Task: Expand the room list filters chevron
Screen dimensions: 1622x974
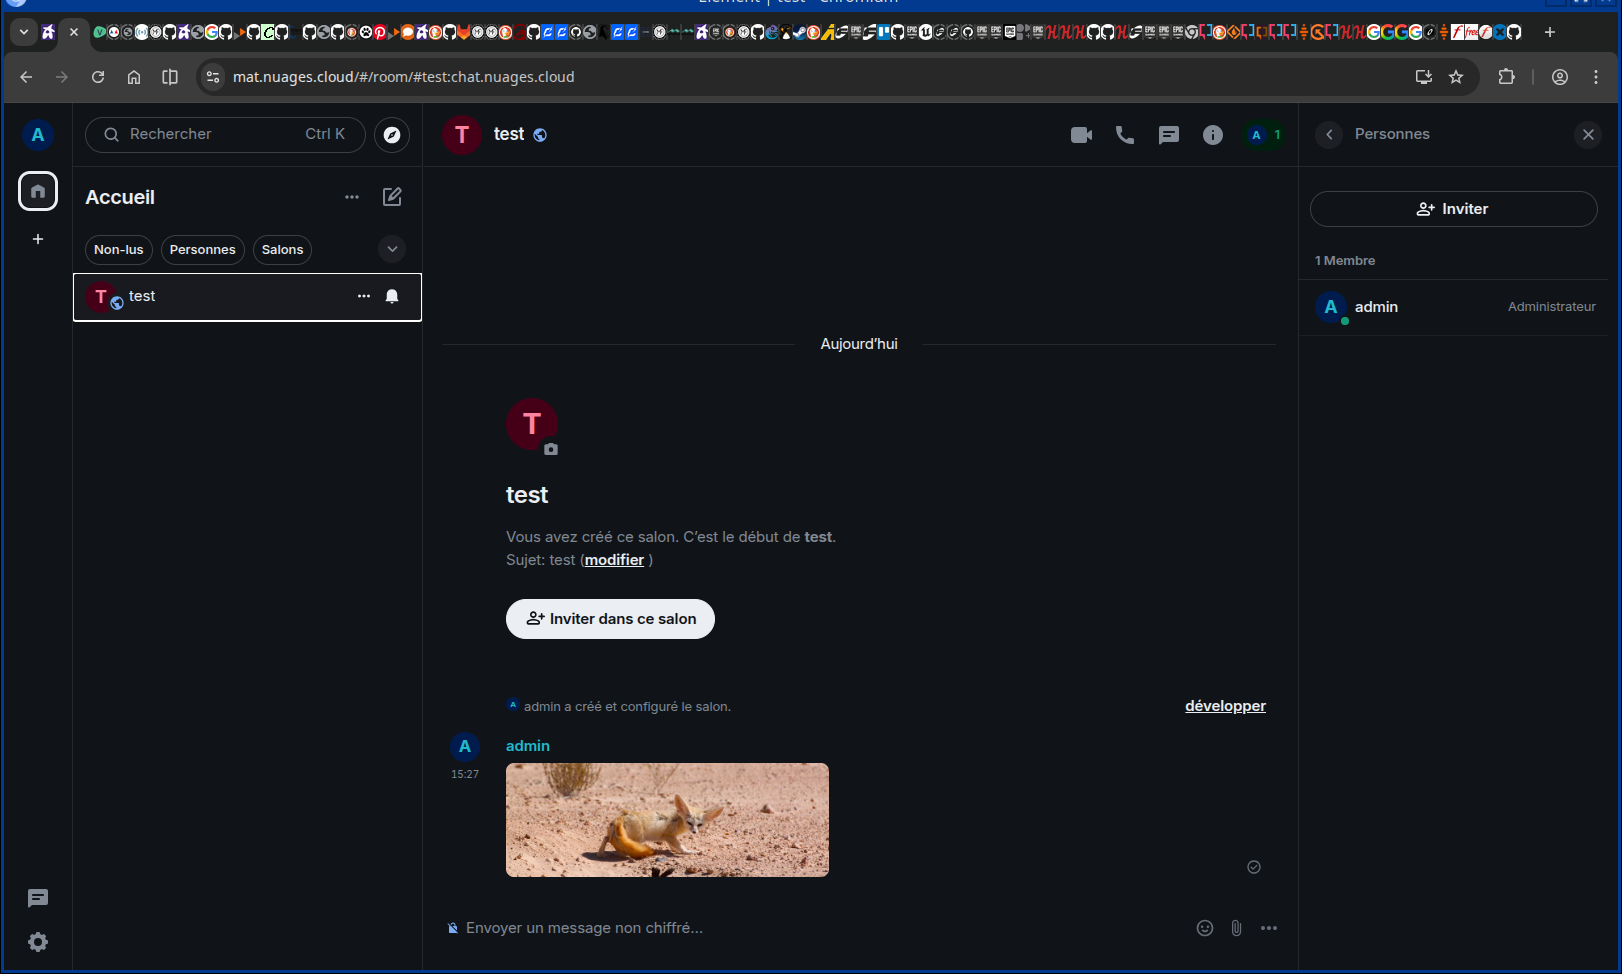Action: [x=392, y=249]
